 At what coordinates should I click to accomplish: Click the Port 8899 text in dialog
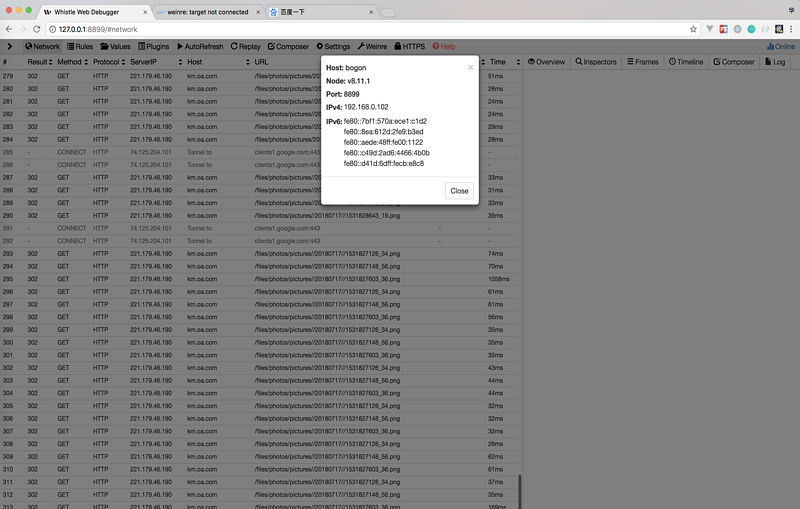tap(342, 94)
